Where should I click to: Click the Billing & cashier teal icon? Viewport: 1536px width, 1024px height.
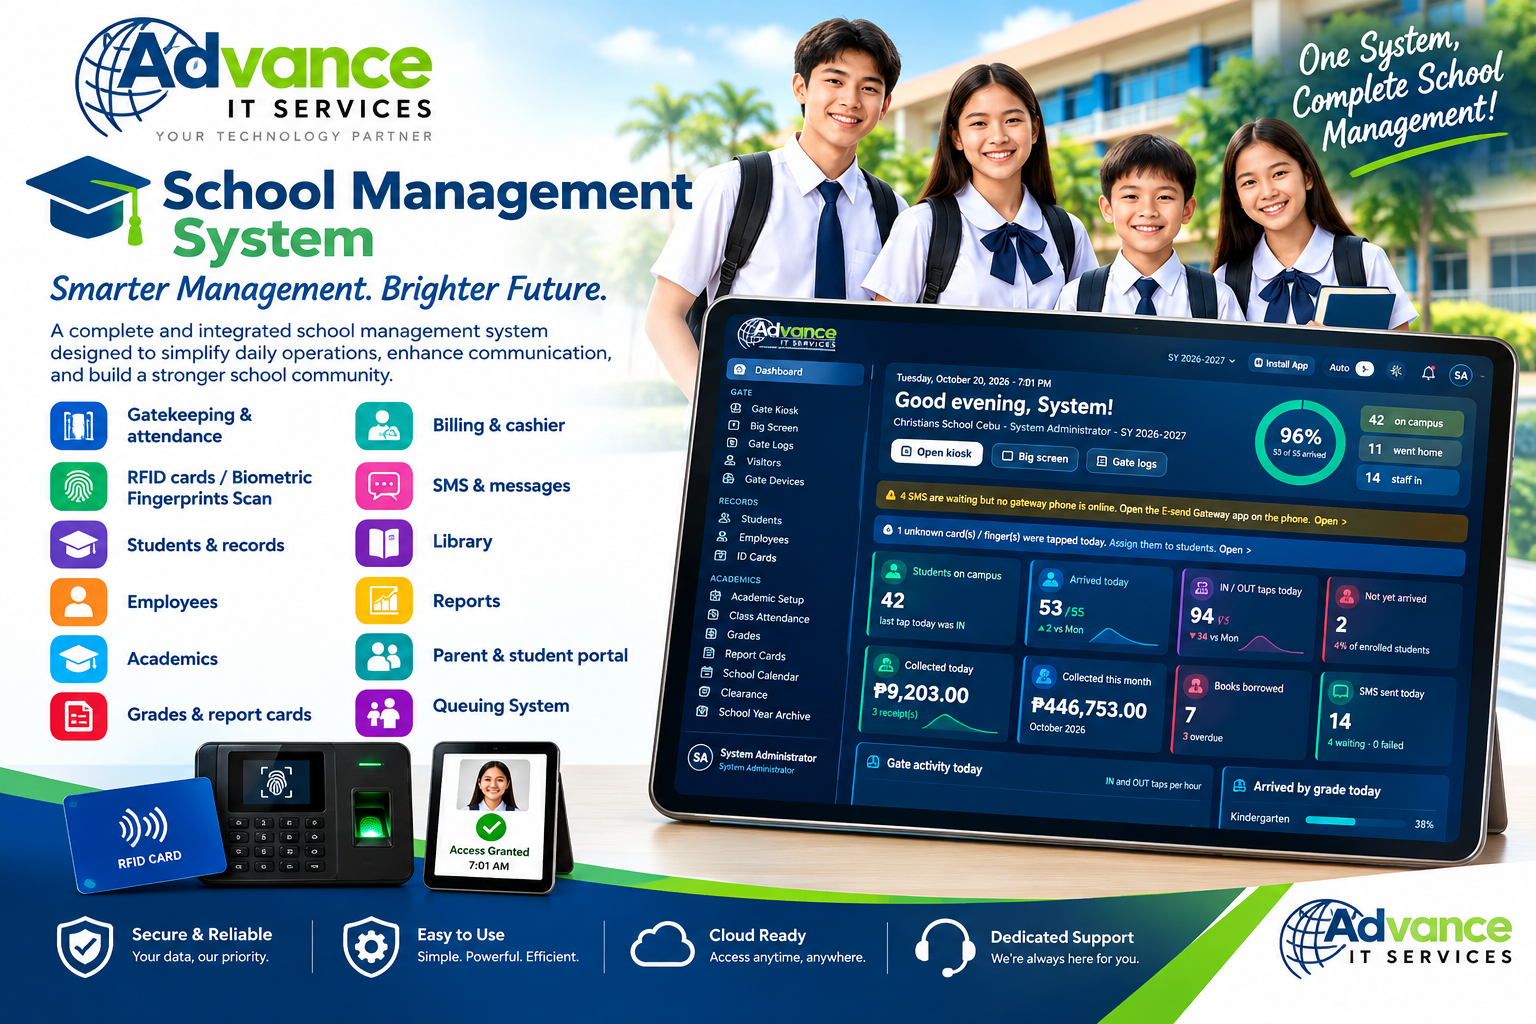pos(384,425)
